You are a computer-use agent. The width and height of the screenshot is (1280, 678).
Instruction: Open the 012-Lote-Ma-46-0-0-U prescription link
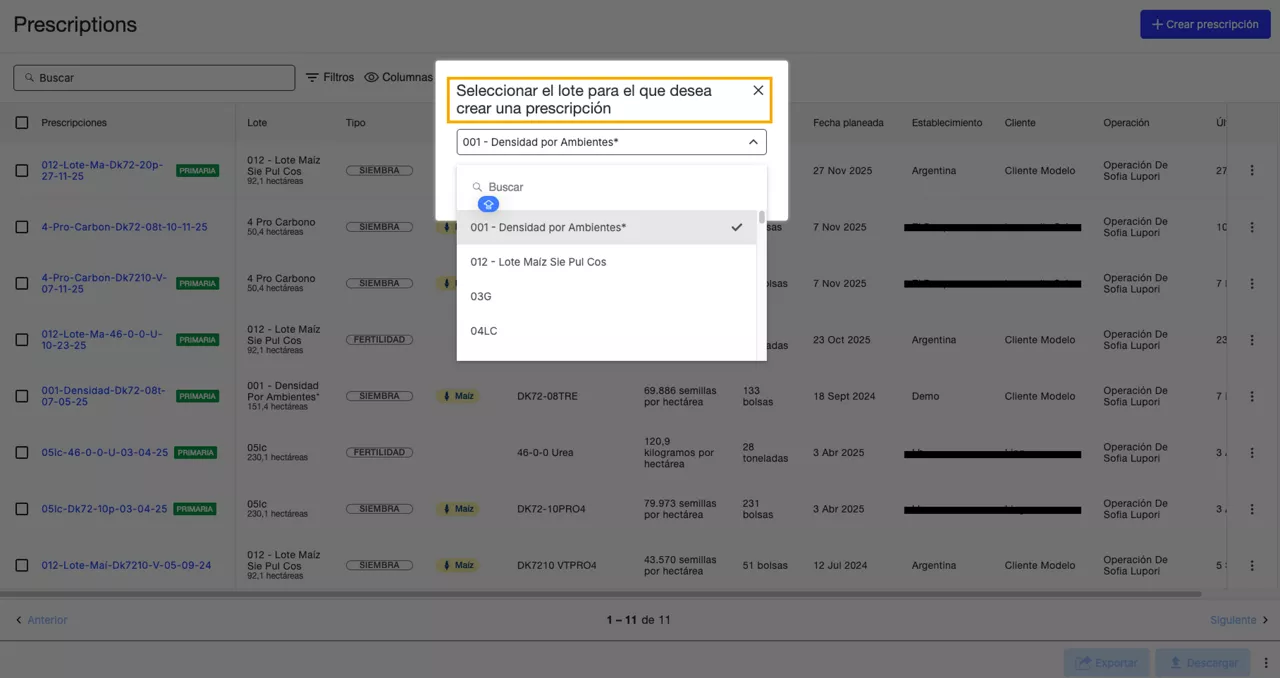pos(101,339)
